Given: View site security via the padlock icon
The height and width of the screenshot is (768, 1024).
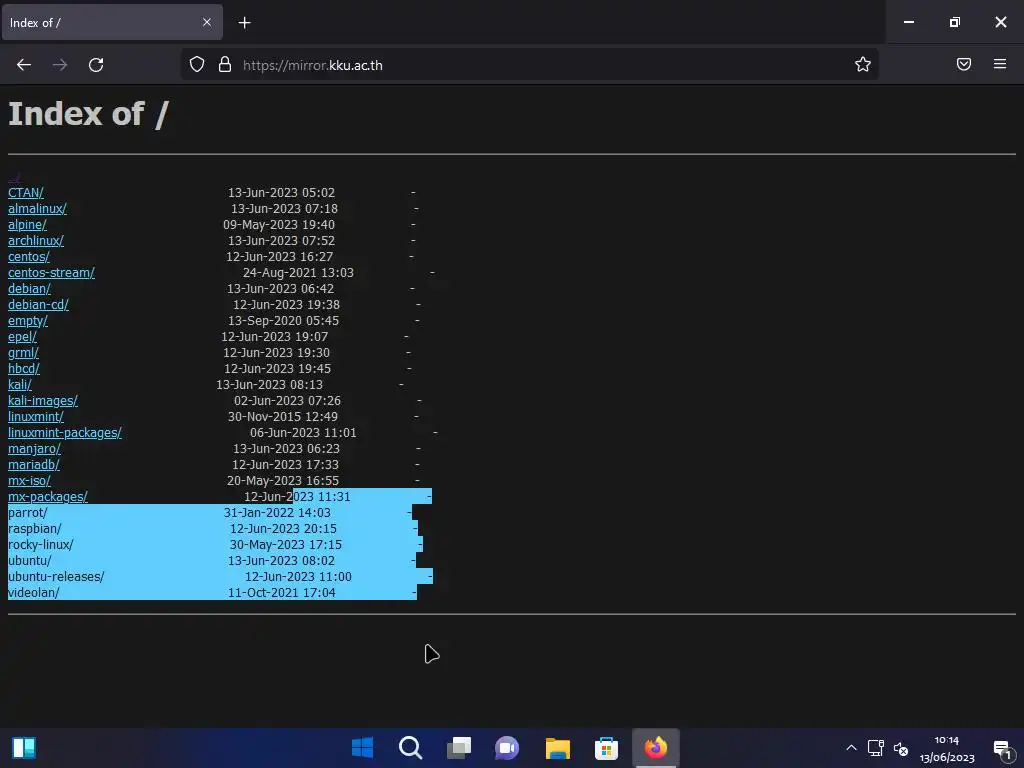Looking at the screenshot, I should coord(225,64).
